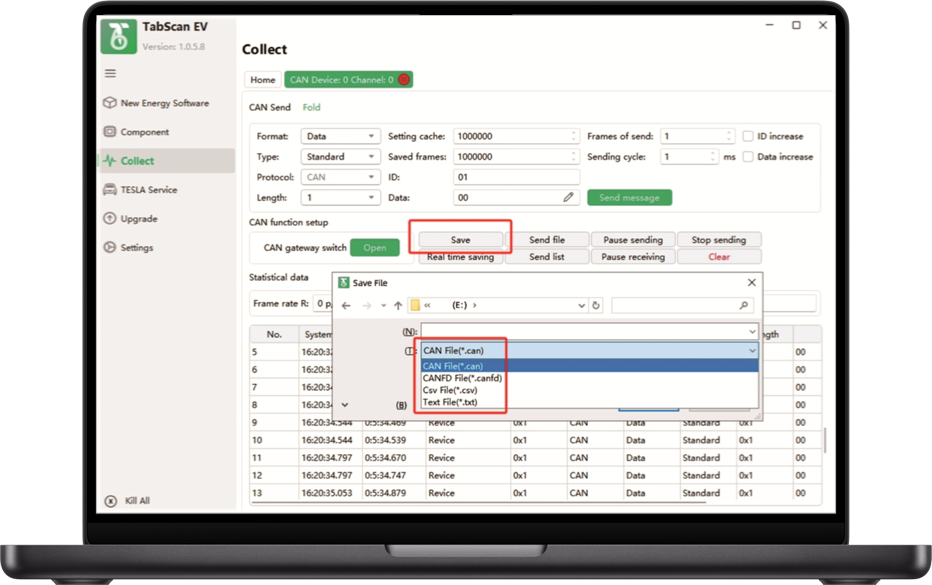Enable the ID increase checkbox
932x585 pixels.
(x=748, y=136)
